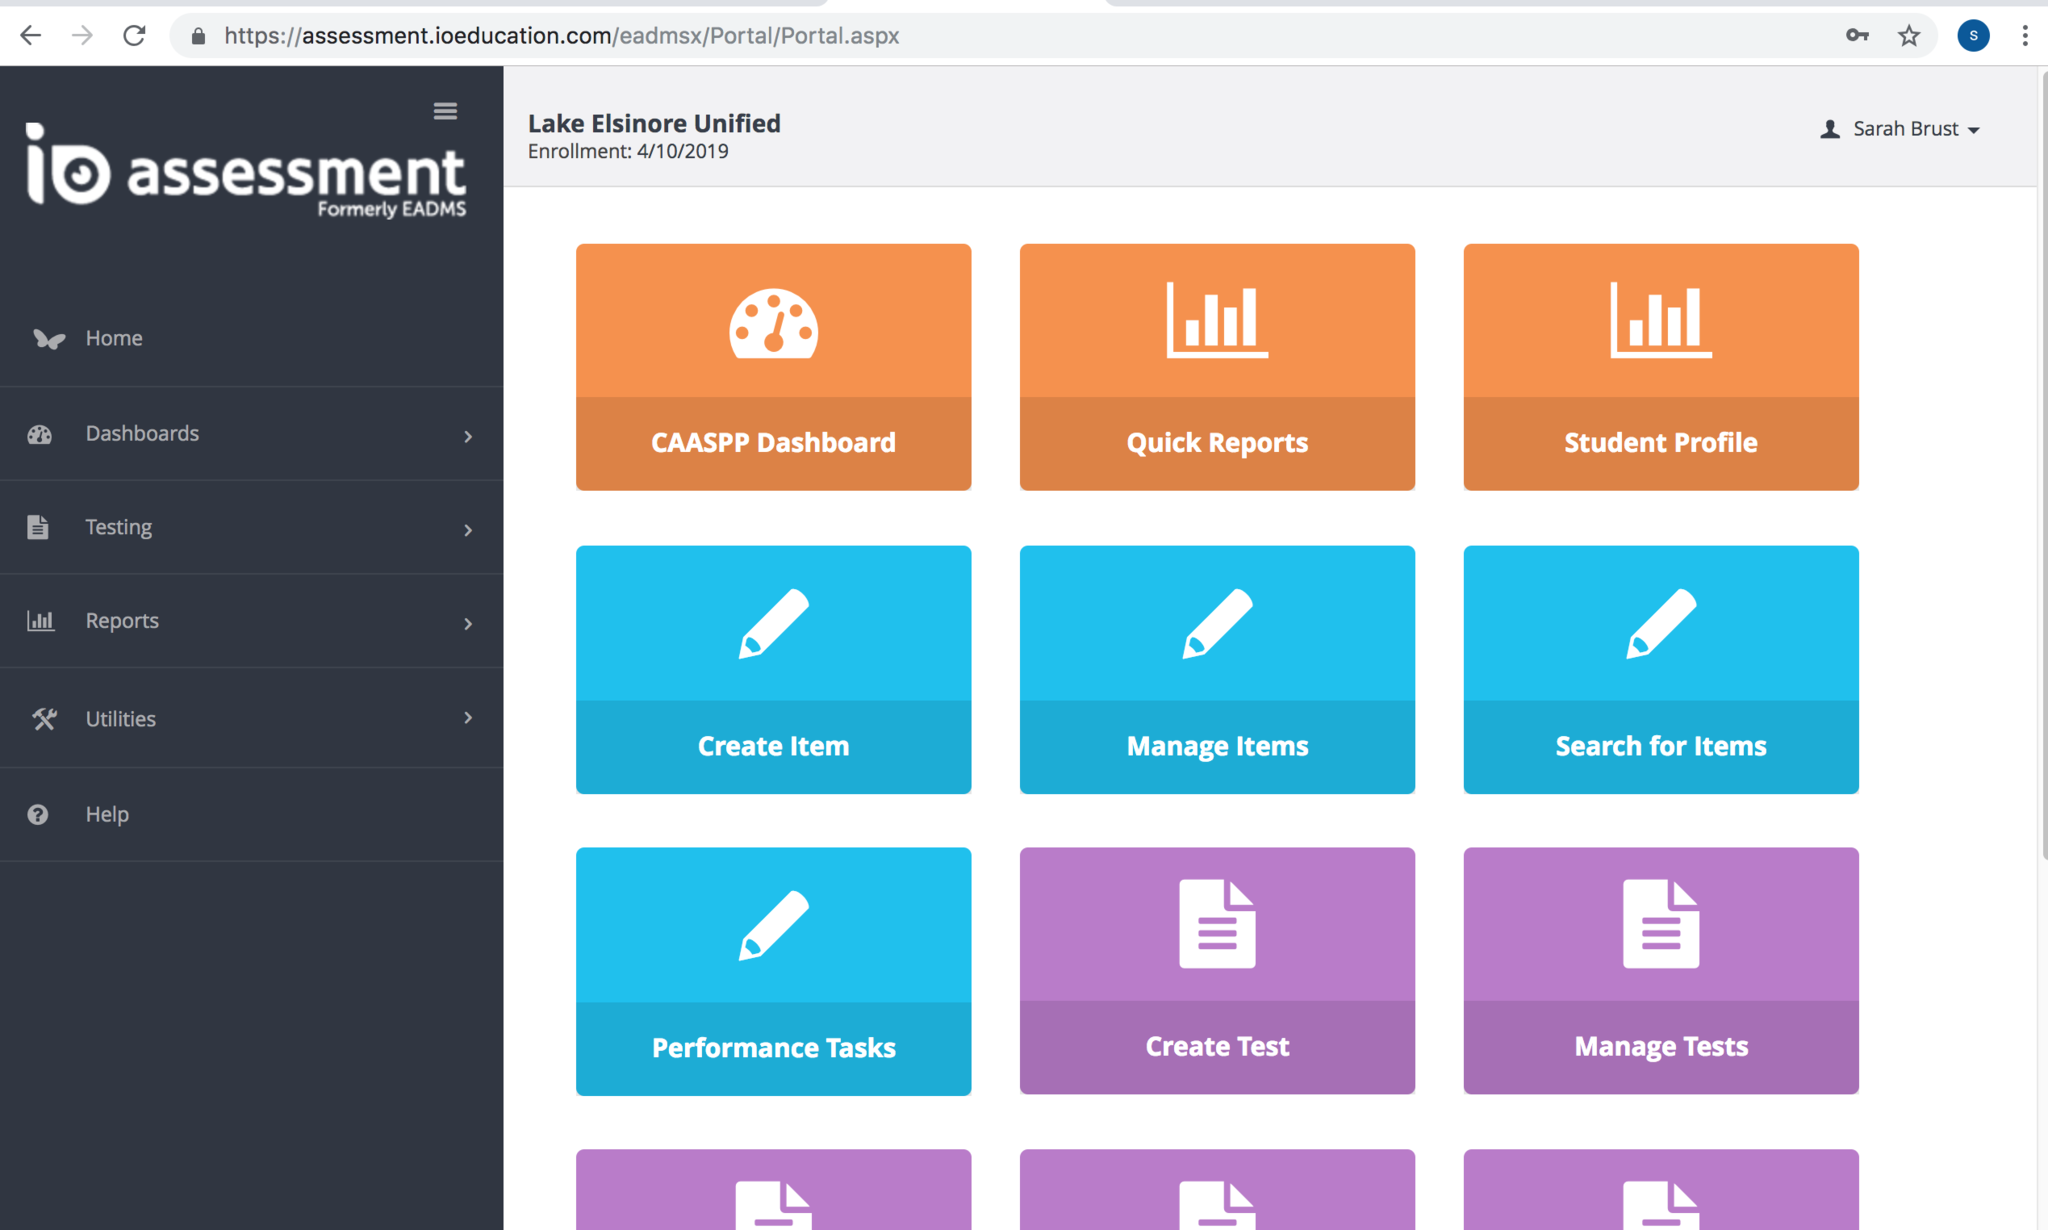Open the Create Test document icon
2048x1230 pixels.
1217,924
